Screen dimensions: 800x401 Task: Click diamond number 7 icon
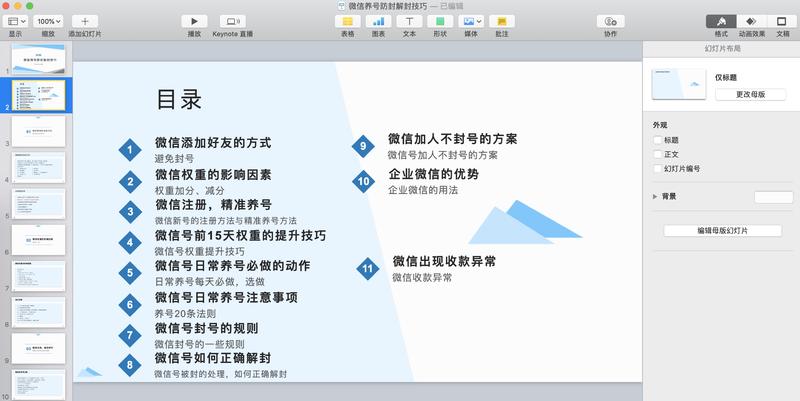point(130,335)
